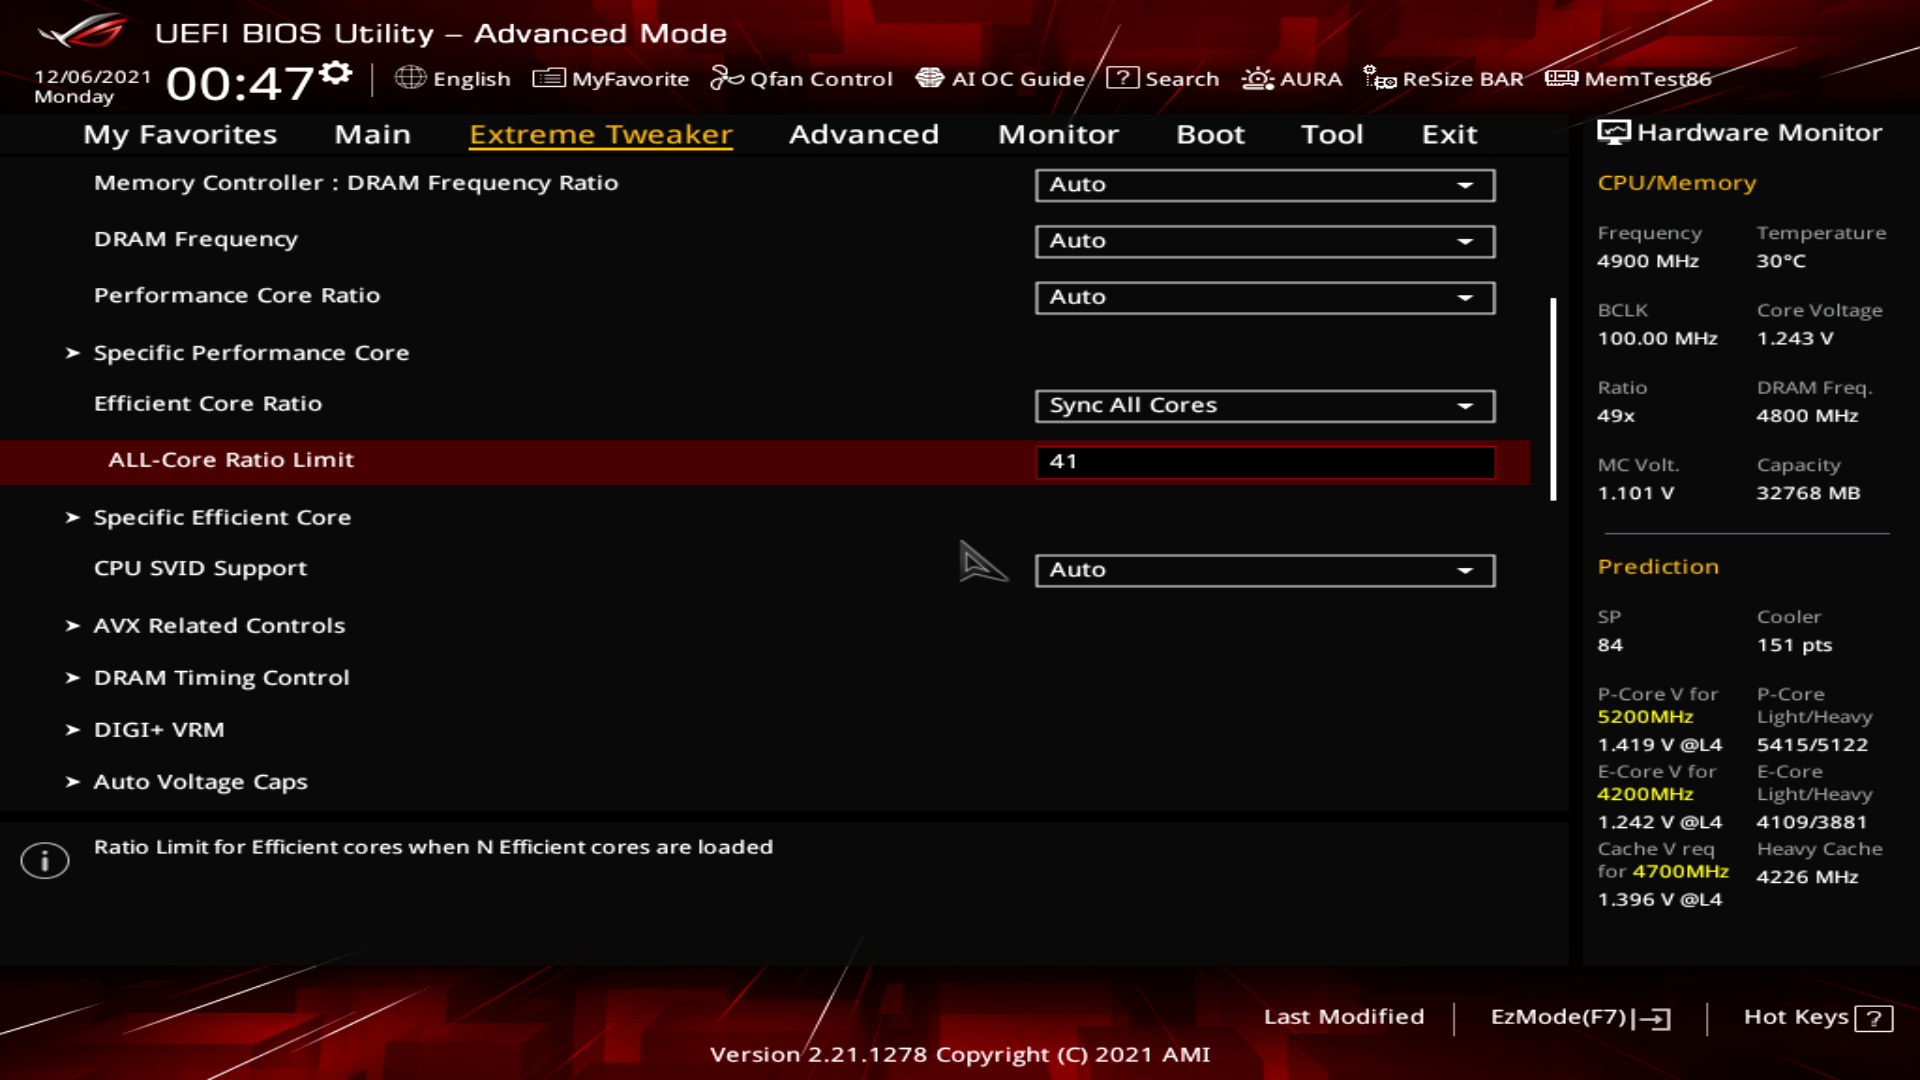This screenshot has height=1080, width=1920.
Task: Open Efficient Core Ratio Sync All Cores dropdown
Action: click(x=1264, y=406)
